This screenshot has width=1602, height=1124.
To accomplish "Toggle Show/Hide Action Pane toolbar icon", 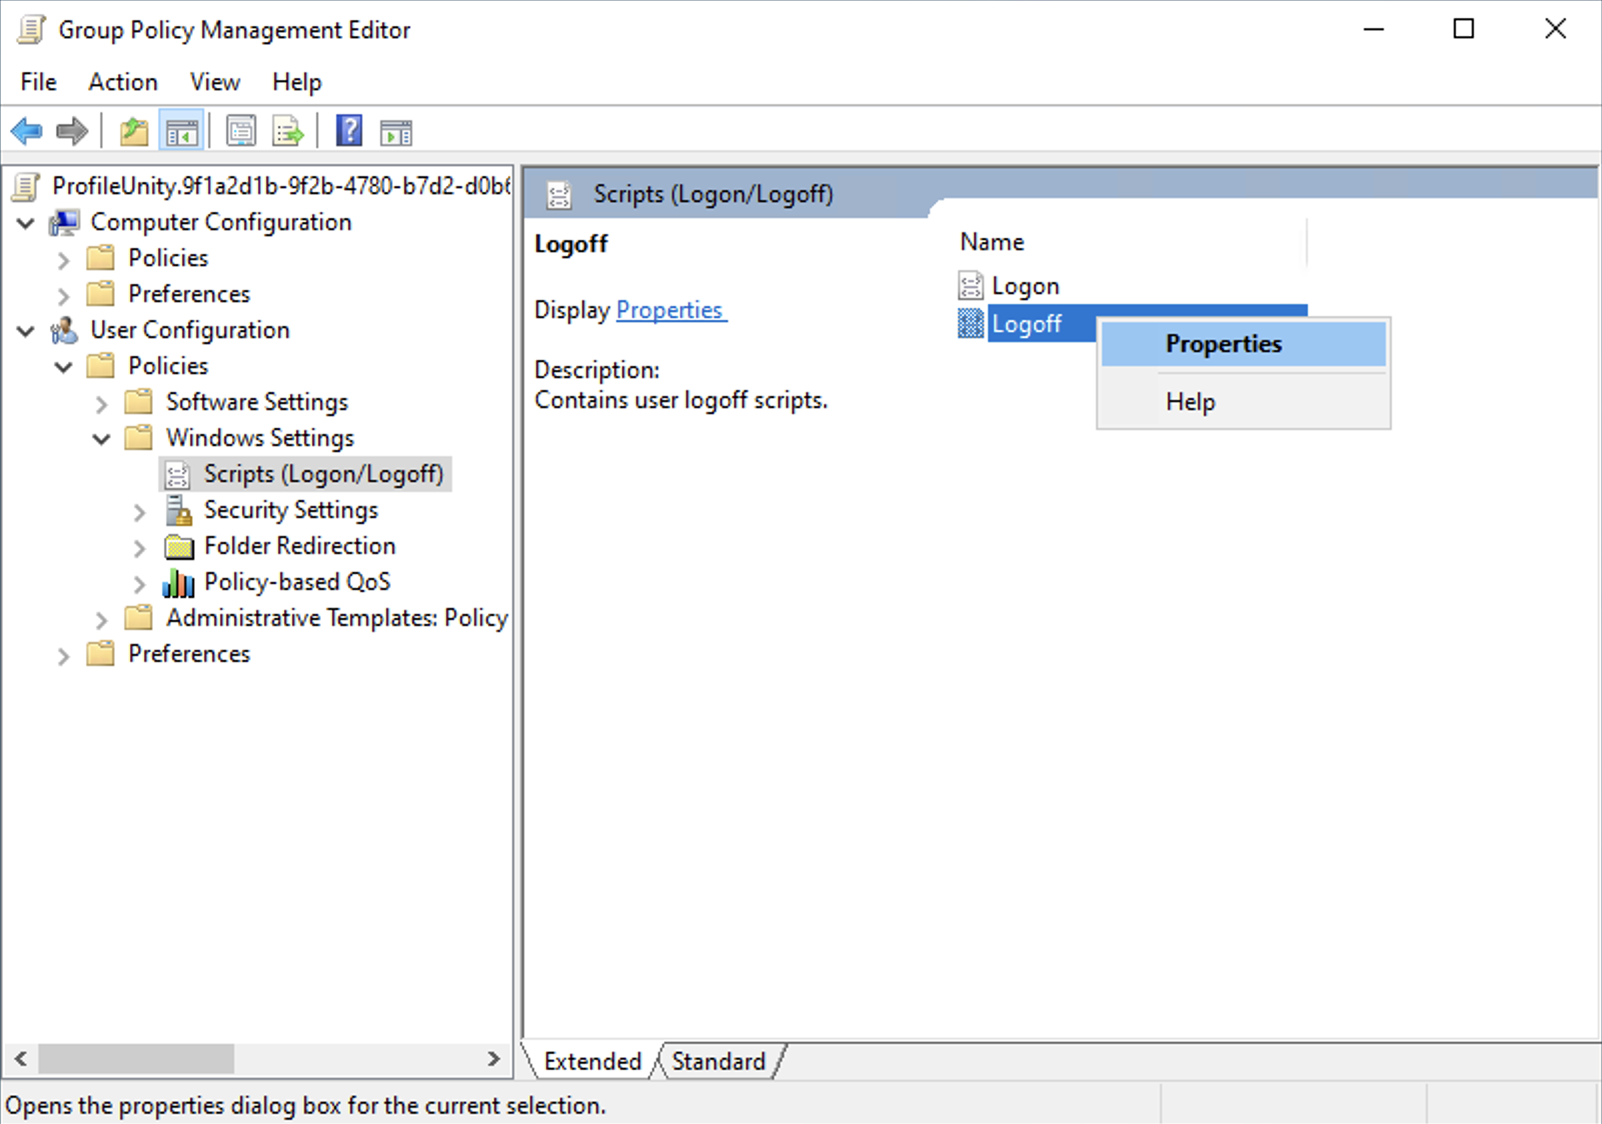I will click(396, 131).
